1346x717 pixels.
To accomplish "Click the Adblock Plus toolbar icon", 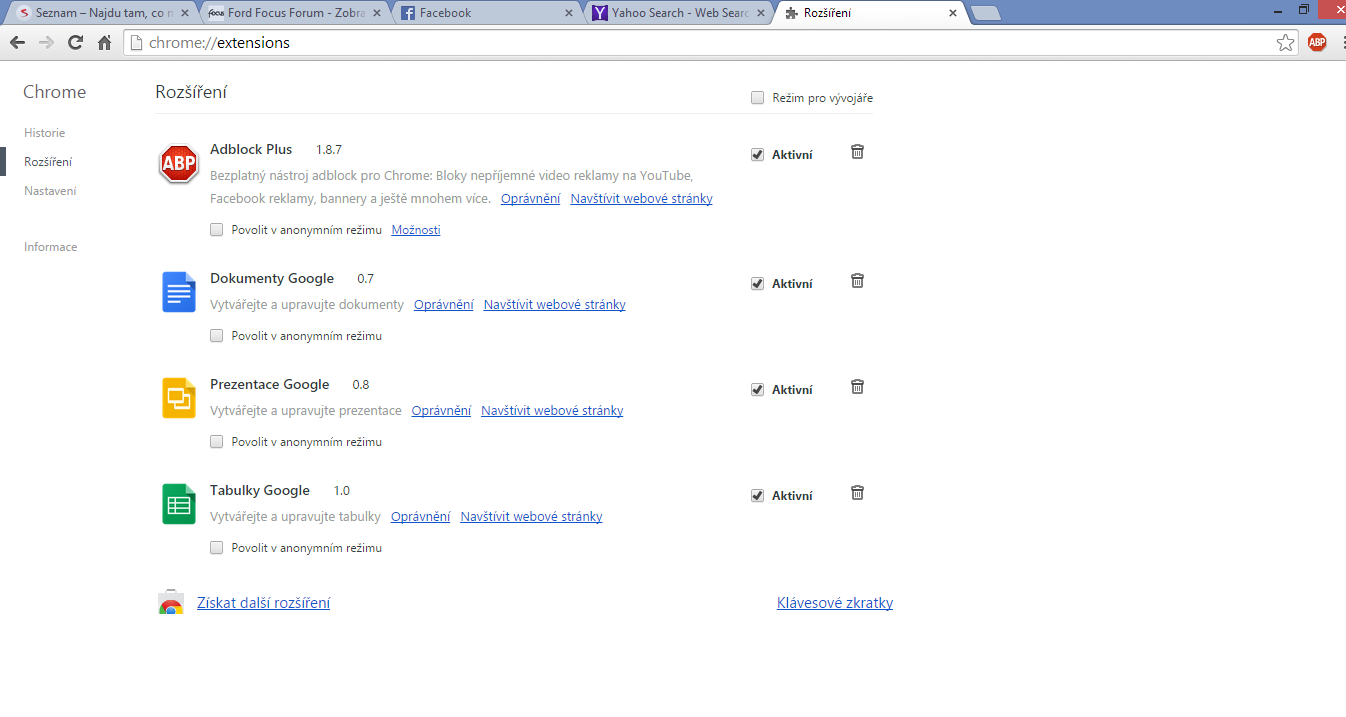I will click(x=1317, y=42).
